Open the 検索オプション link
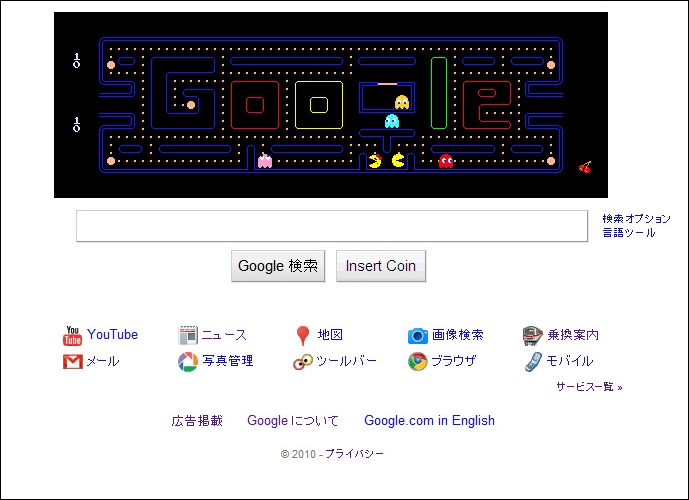 point(636,218)
